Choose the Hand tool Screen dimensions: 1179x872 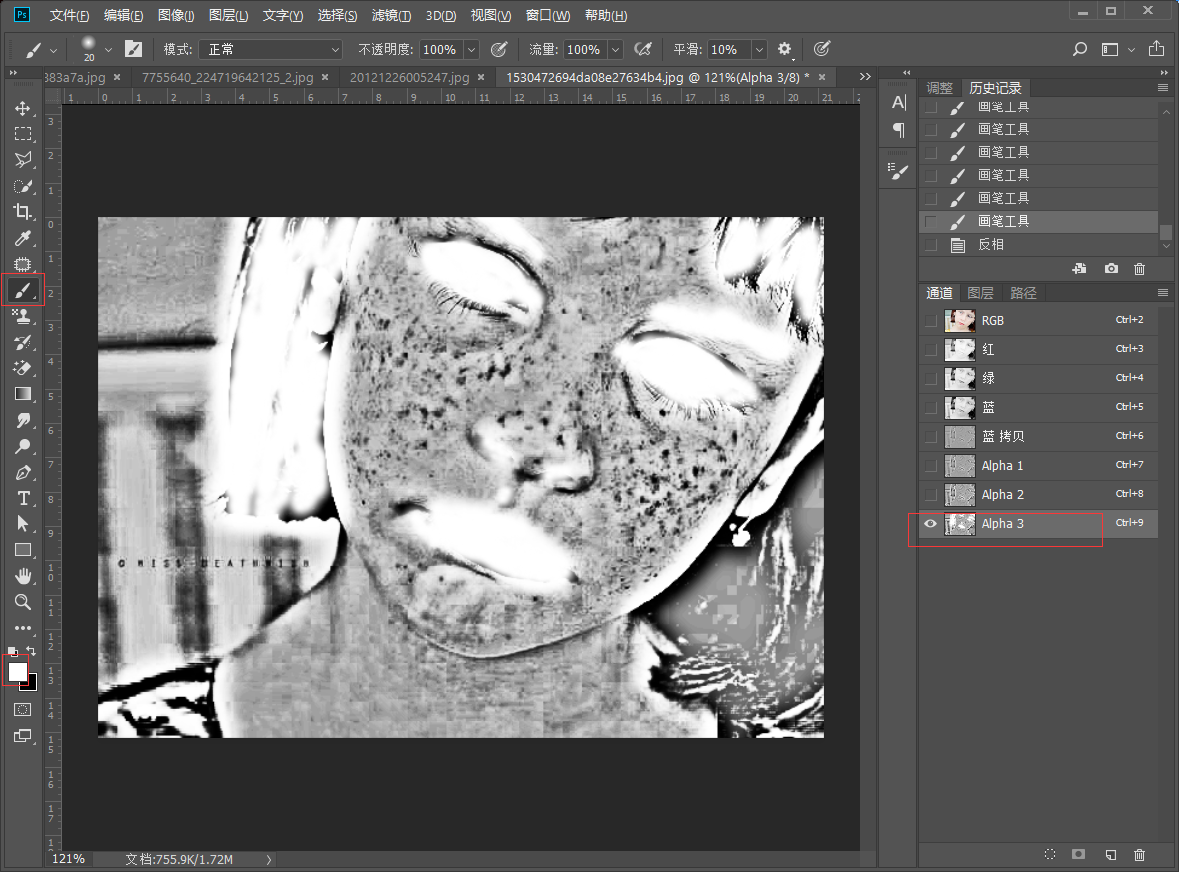[22, 576]
